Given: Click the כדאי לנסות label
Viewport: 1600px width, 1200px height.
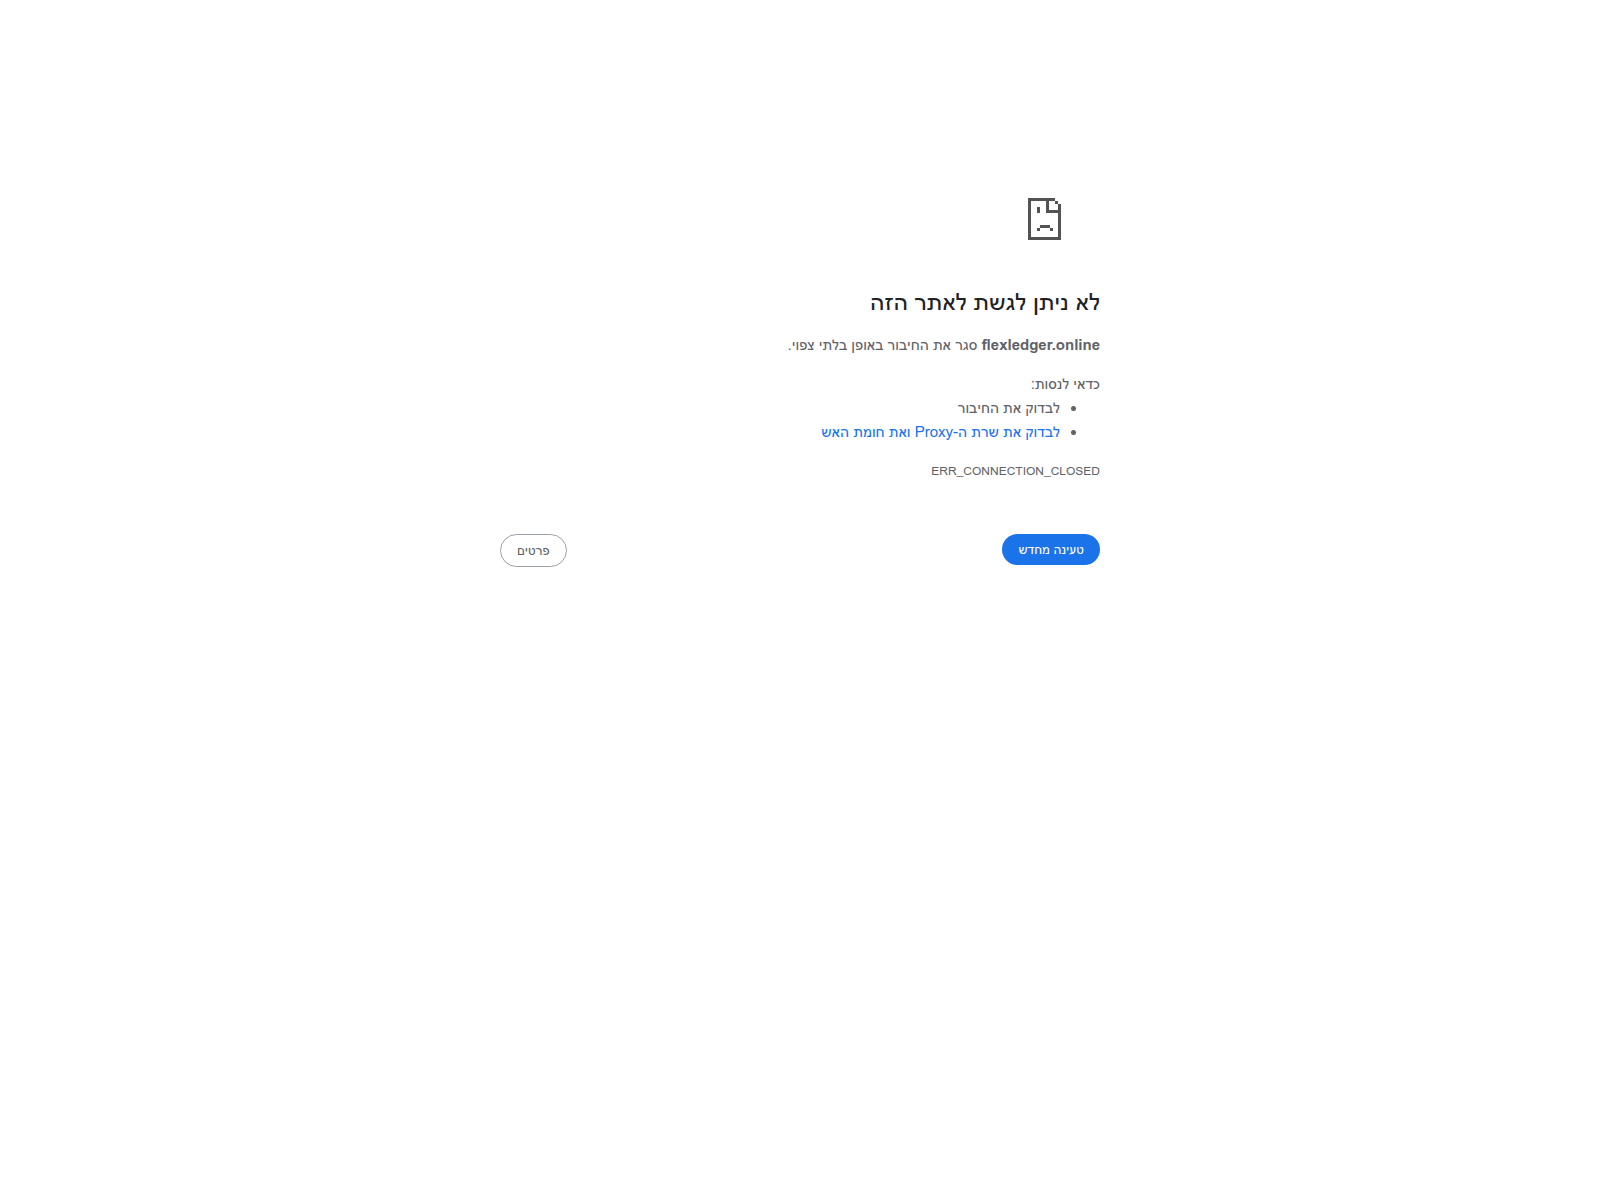Looking at the screenshot, I should pyautogui.click(x=1066, y=384).
